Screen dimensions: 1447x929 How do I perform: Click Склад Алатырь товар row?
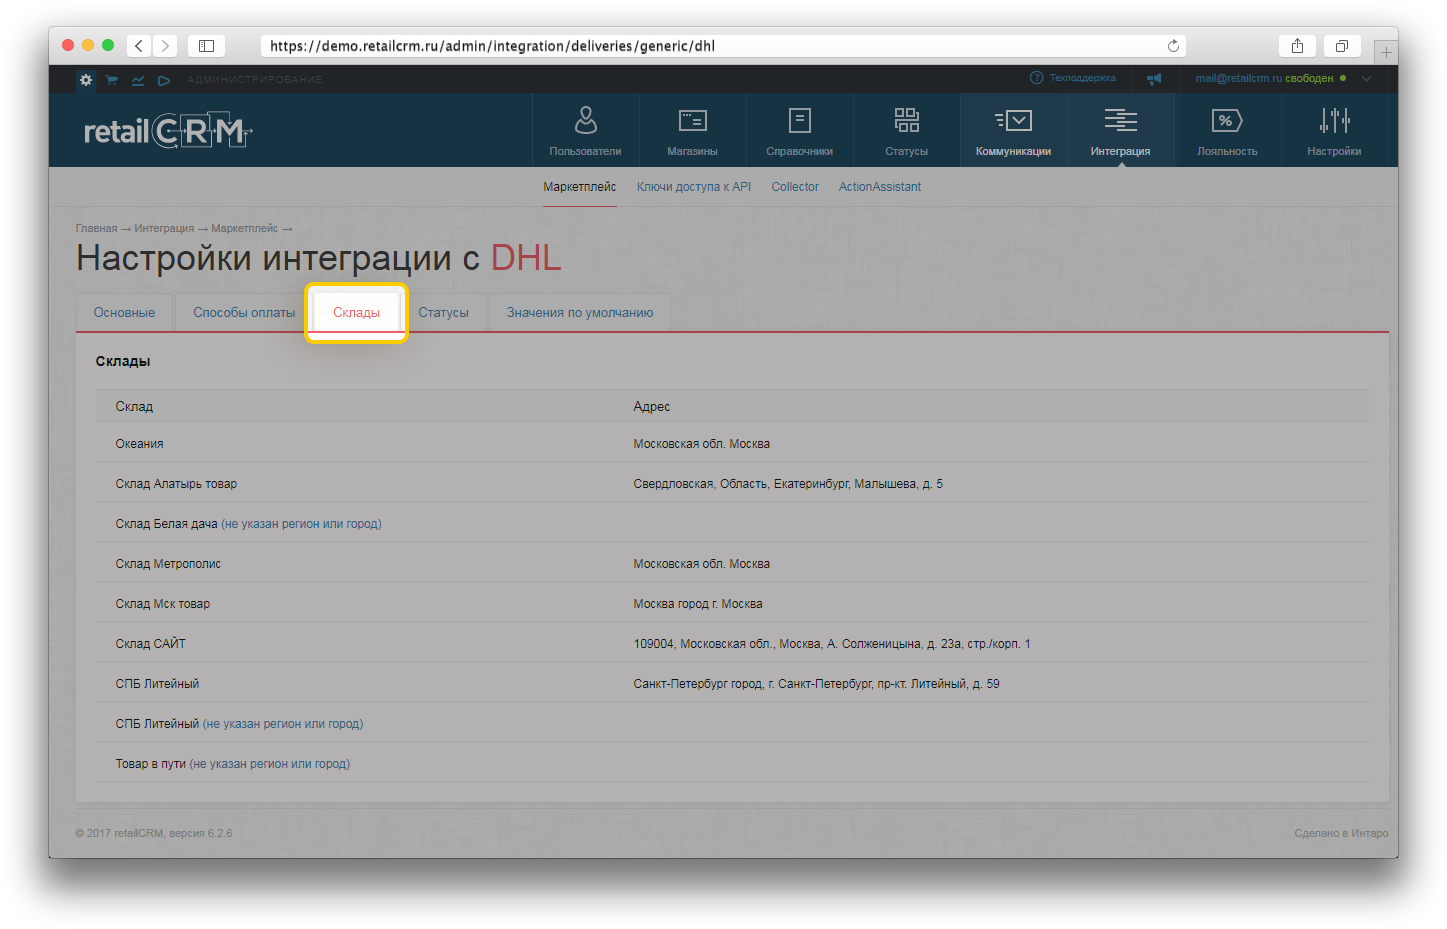click(x=732, y=484)
